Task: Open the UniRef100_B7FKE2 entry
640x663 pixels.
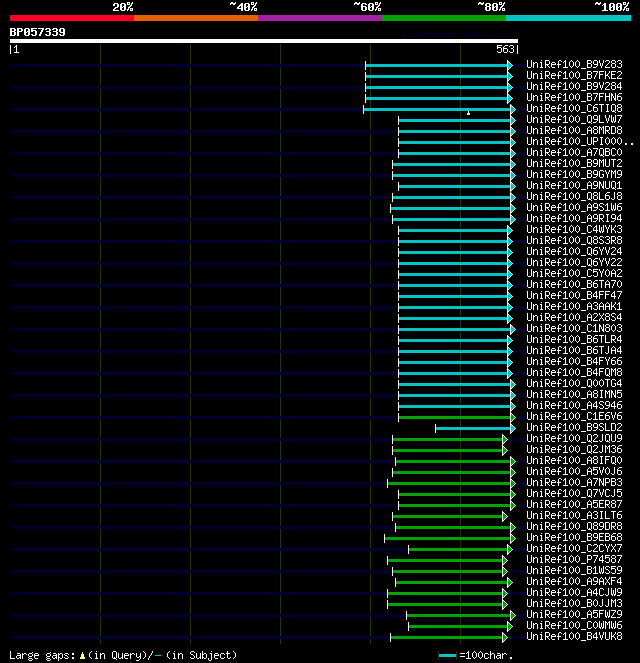Action: (574, 75)
